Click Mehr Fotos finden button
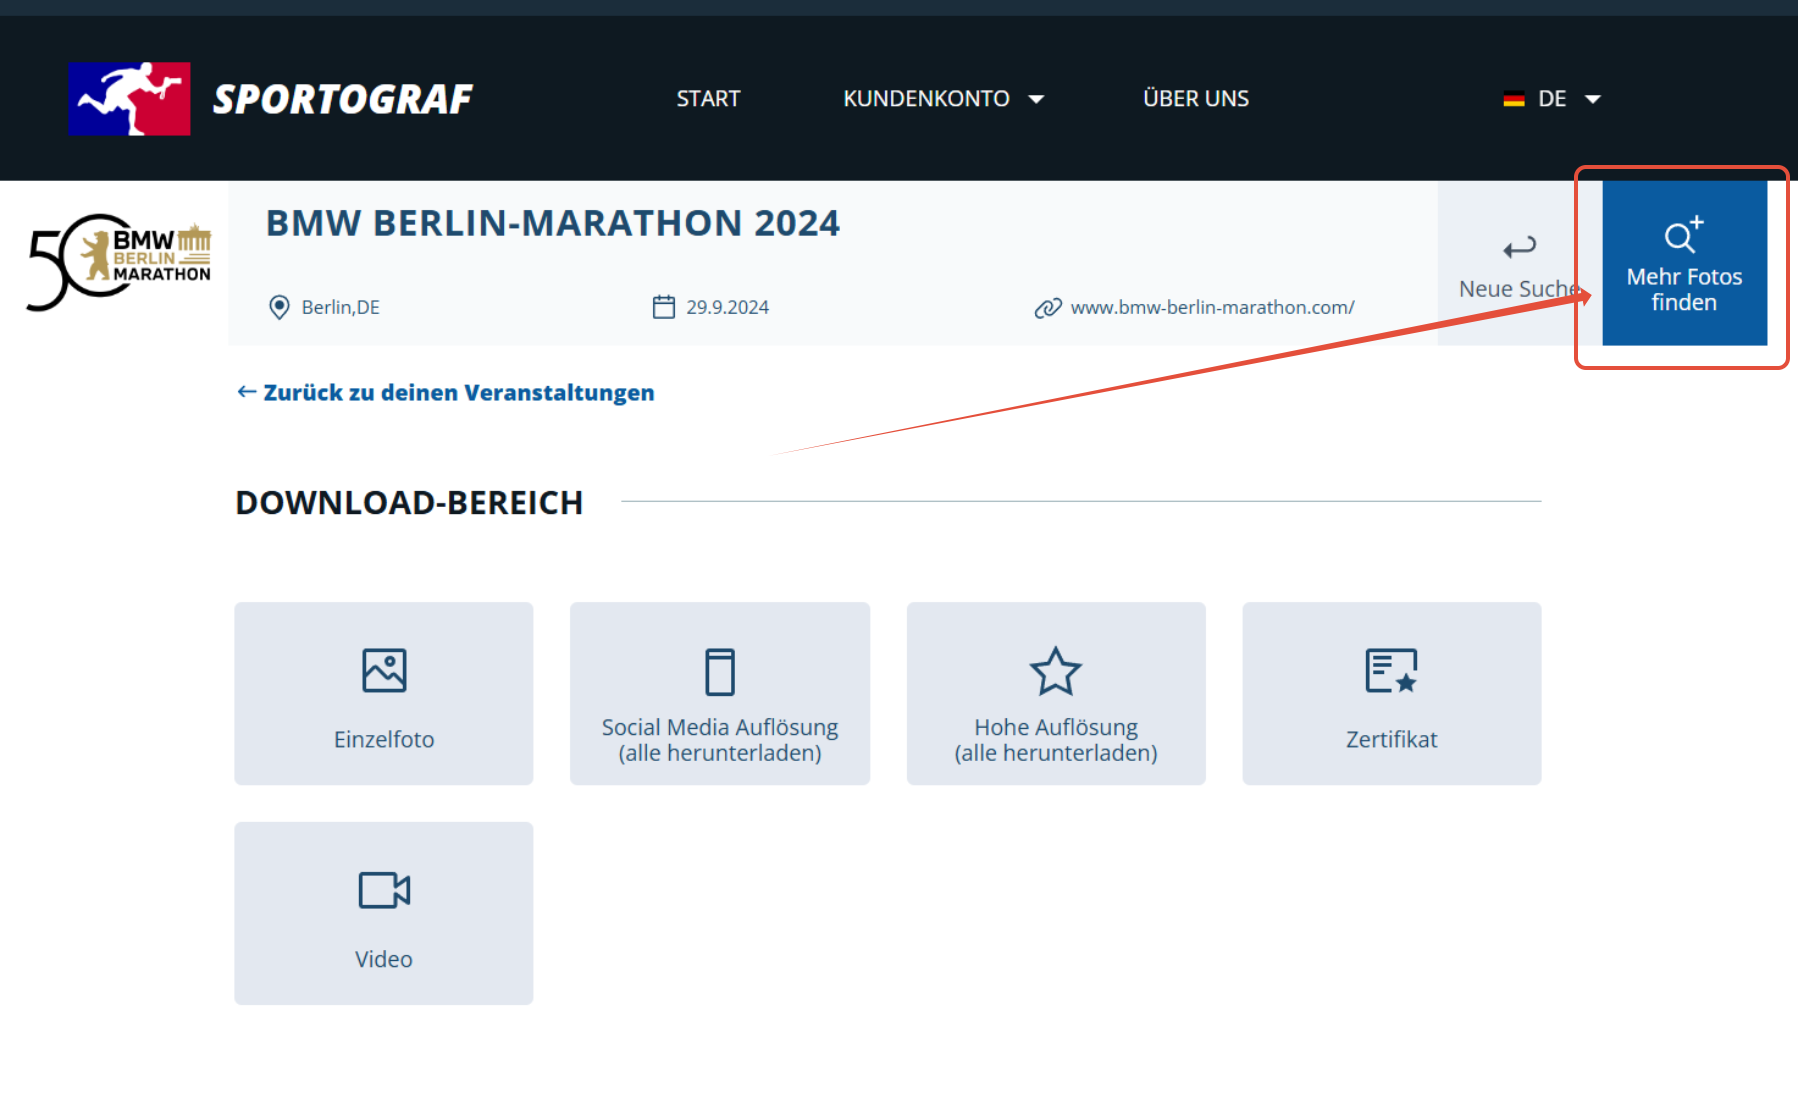The height and width of the screenshot is (1093, 1798). [1685, 264]
